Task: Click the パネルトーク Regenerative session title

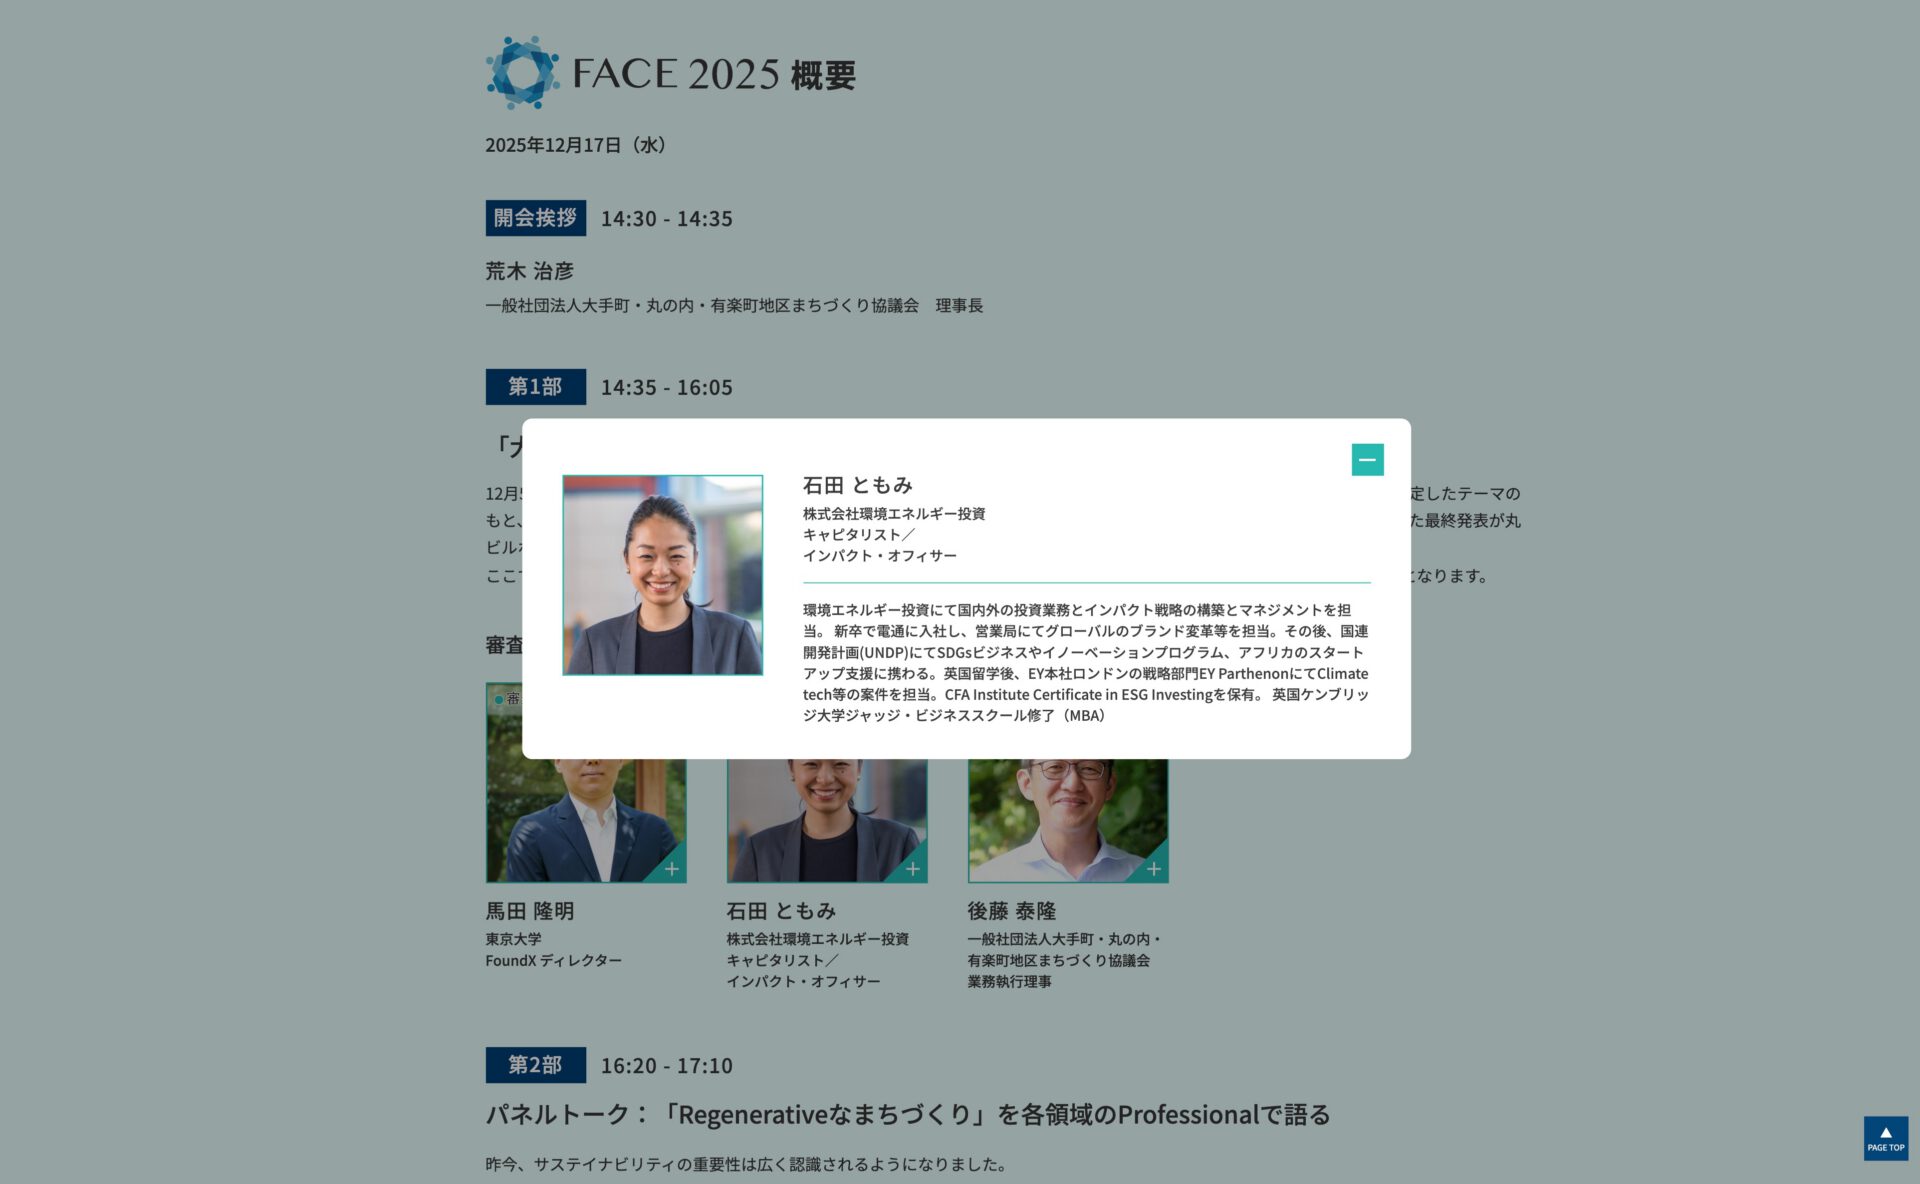Action: point(908,1114)
